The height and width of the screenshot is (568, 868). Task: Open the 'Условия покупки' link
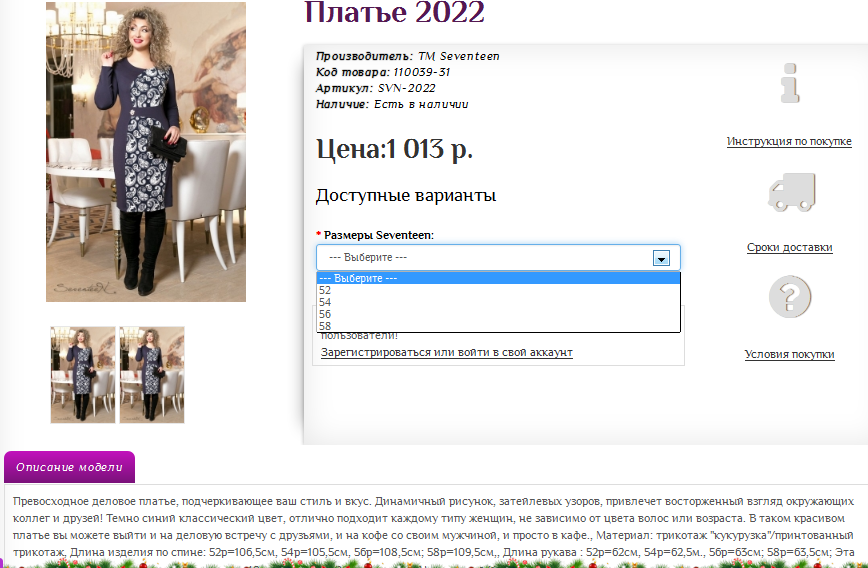pos(789,354)
